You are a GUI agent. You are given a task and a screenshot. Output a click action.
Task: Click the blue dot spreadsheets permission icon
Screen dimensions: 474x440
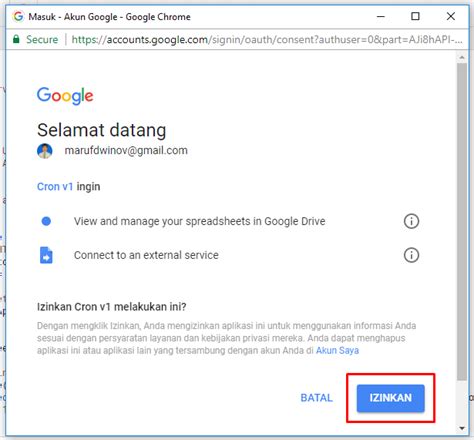[x=46, y=221]
